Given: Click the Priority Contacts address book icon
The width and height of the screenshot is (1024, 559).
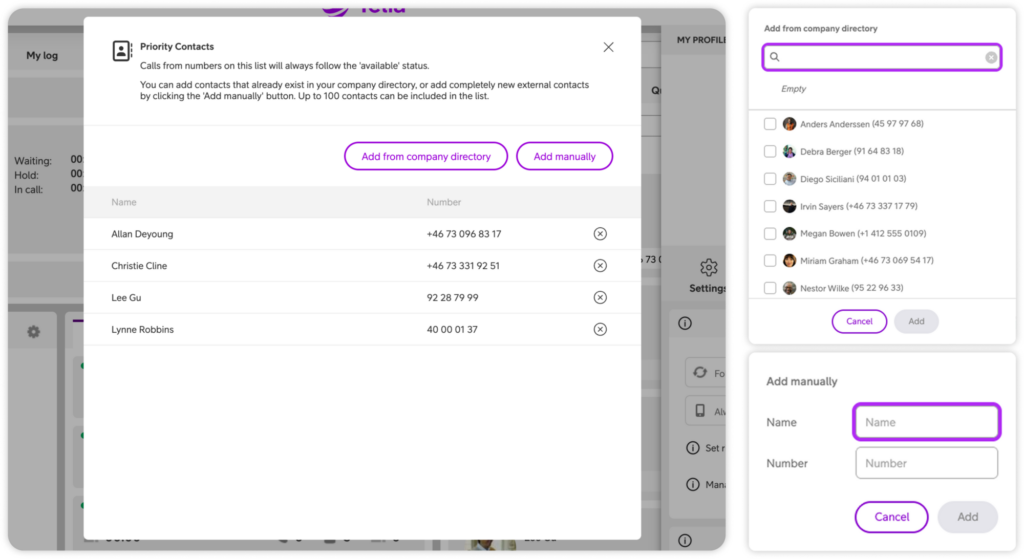Looking at the screenshot, I should coord(122,52).
